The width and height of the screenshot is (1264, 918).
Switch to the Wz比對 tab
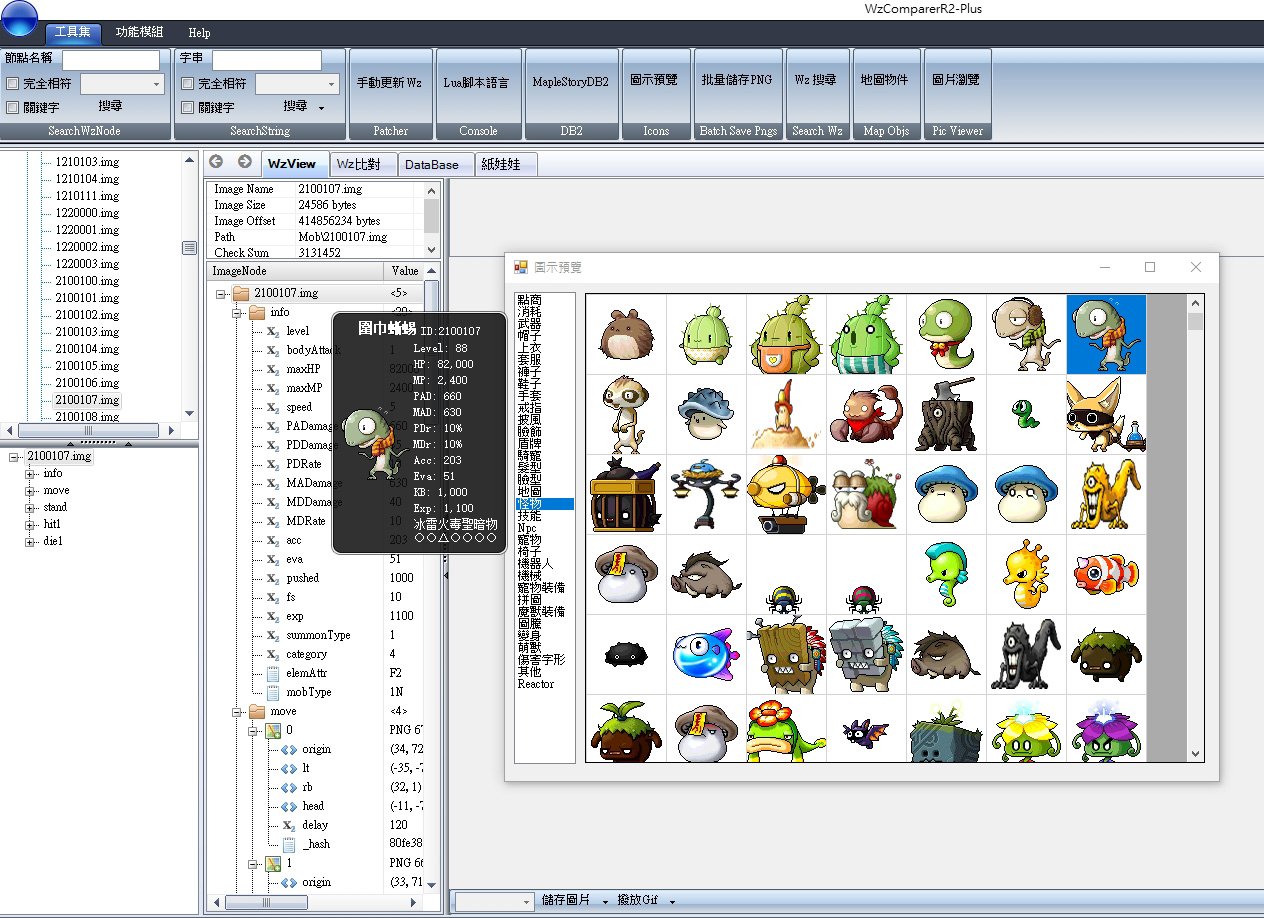(361, 164)
